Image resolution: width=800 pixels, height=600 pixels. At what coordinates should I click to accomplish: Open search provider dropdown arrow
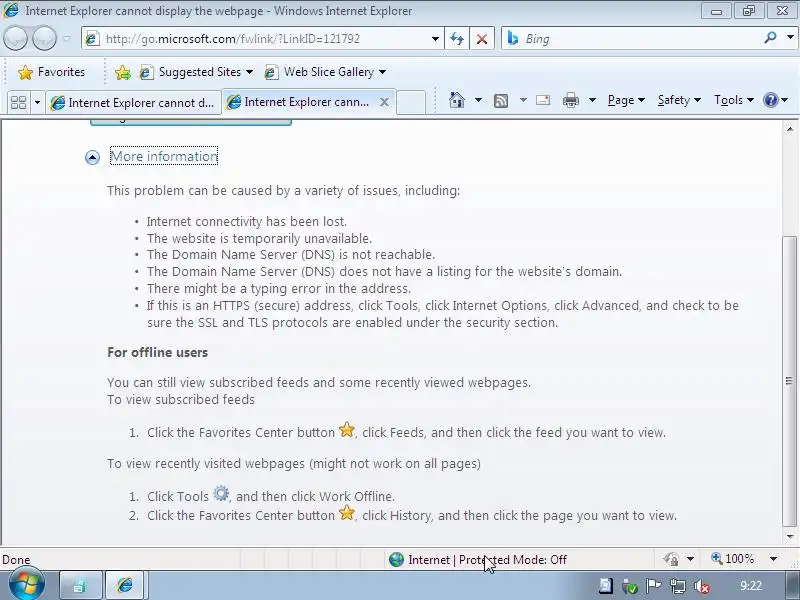[790, 38]
